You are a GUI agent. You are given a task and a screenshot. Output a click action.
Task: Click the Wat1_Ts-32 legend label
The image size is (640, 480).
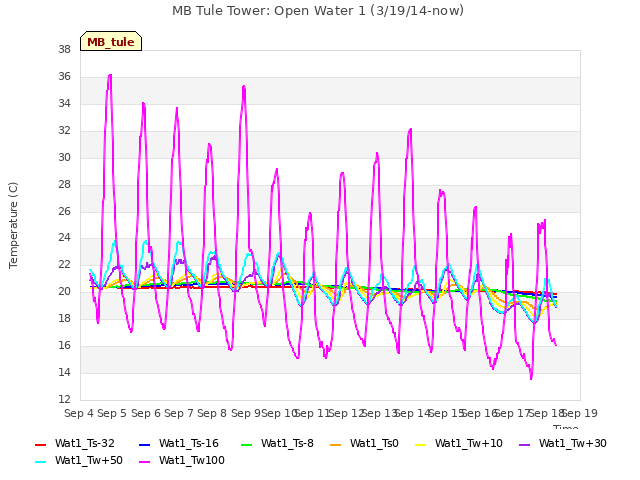85,443
